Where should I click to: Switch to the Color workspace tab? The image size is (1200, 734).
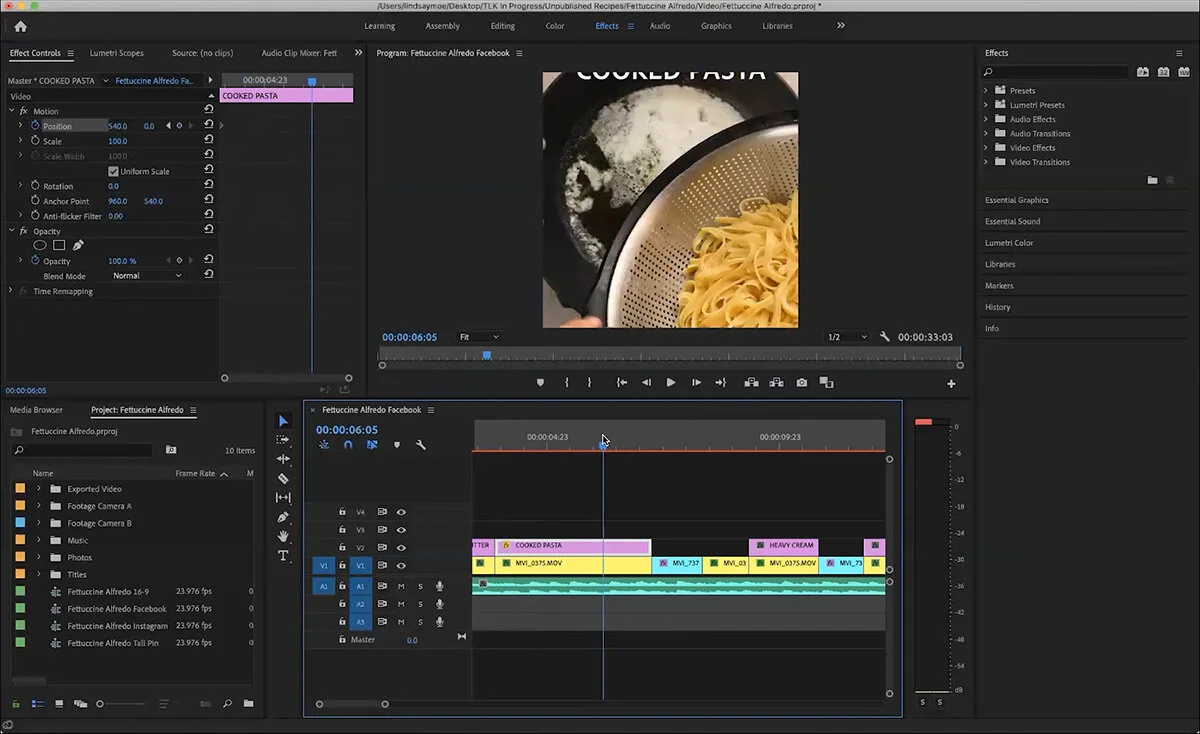554,26
